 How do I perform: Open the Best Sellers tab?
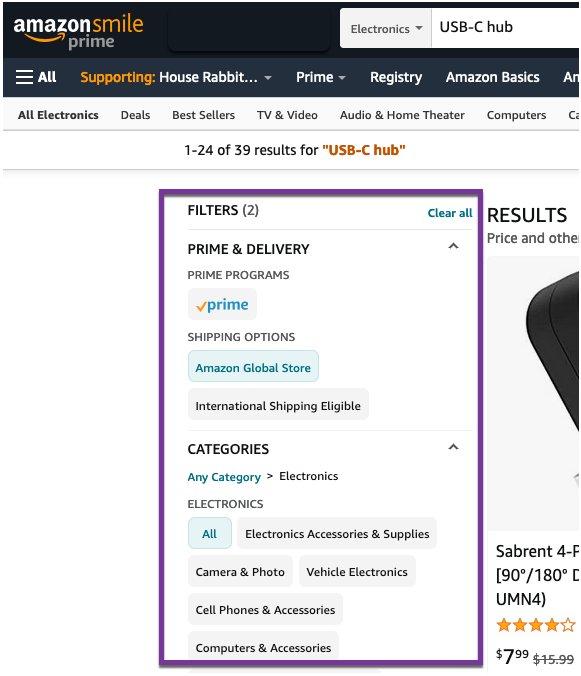pos(203,115)
